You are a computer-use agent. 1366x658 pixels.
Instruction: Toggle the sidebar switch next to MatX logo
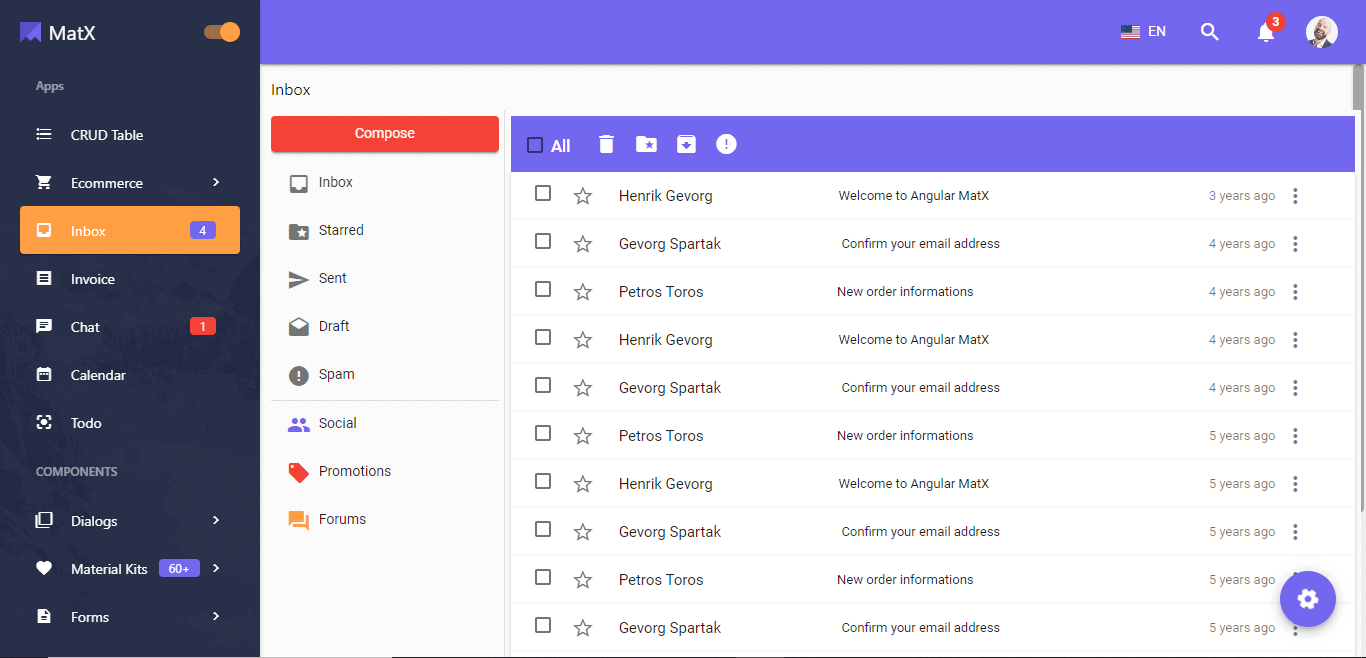pos(222,32)
